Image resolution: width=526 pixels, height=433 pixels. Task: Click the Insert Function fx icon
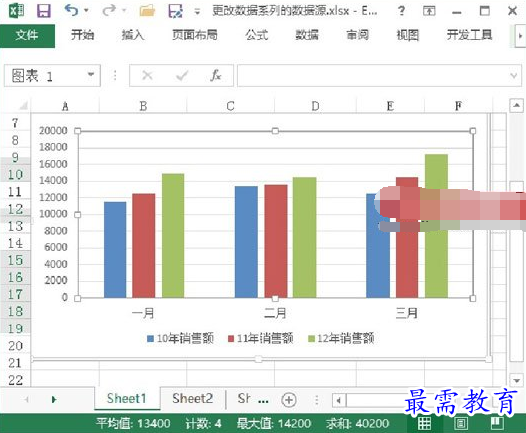pyautogui.click(x=216, y=75)
